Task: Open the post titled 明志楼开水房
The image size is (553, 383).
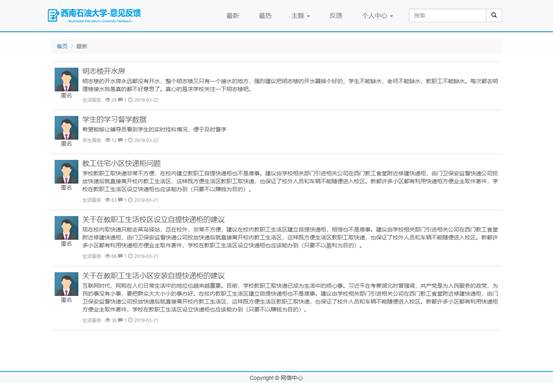Action: (x=104, y=71)
